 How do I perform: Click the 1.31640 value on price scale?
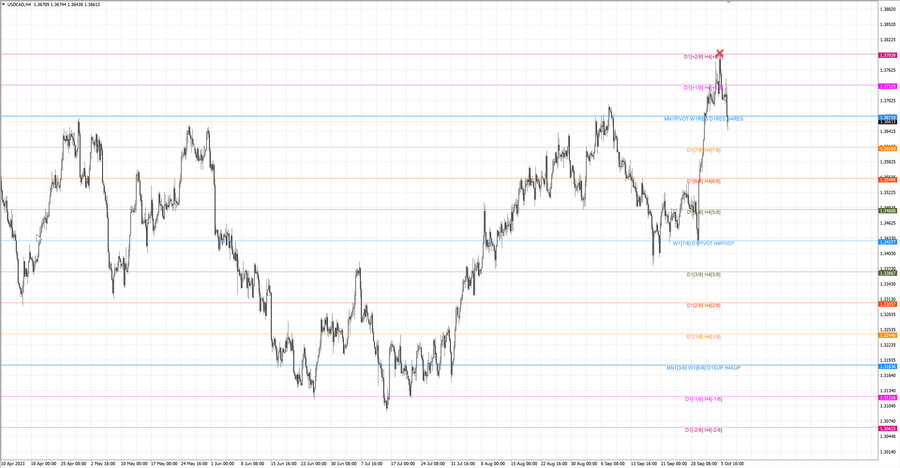[889, 376]
